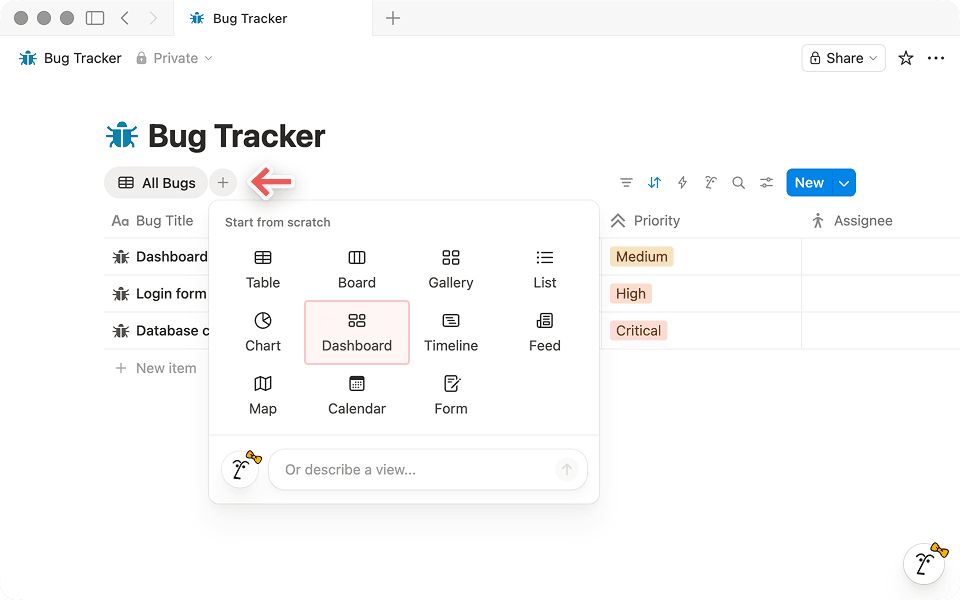Image resolution: width=960 pixels, height=600 pixels.
Task: Open view options with the sliders icon
Action: tap(766, 182)
